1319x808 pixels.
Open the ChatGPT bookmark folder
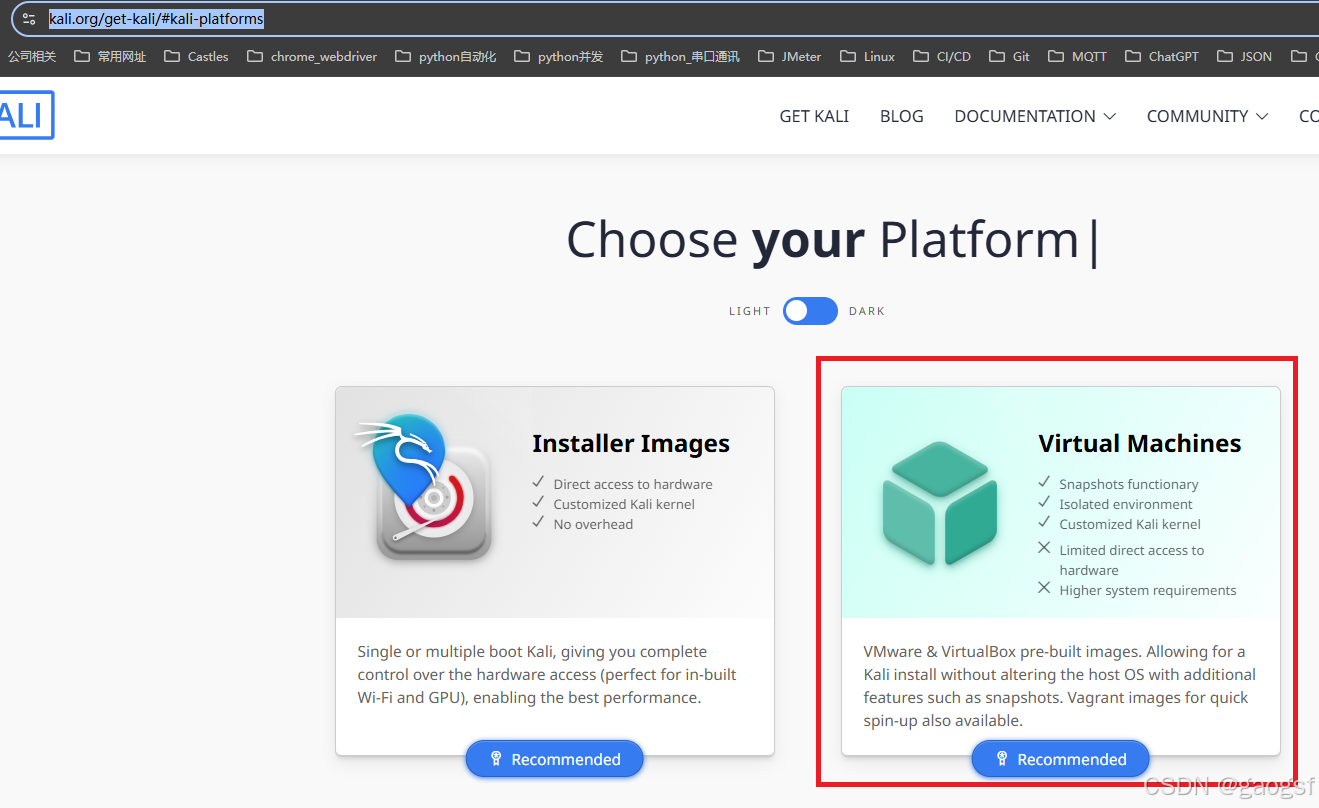coord(1162,57)
